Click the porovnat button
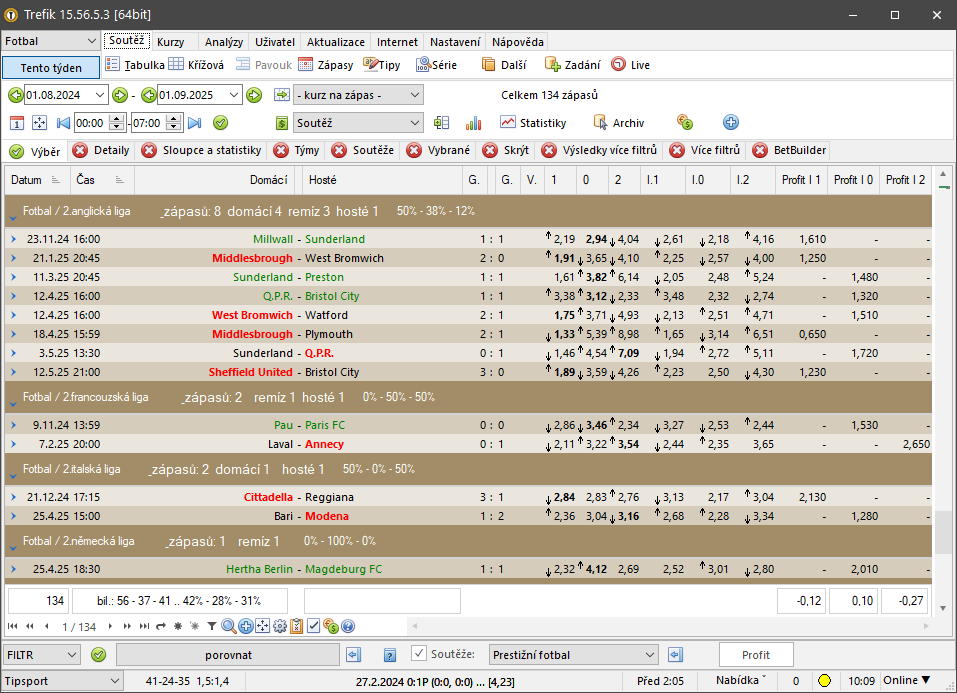The image size is (957, 693). click(228, 655)
